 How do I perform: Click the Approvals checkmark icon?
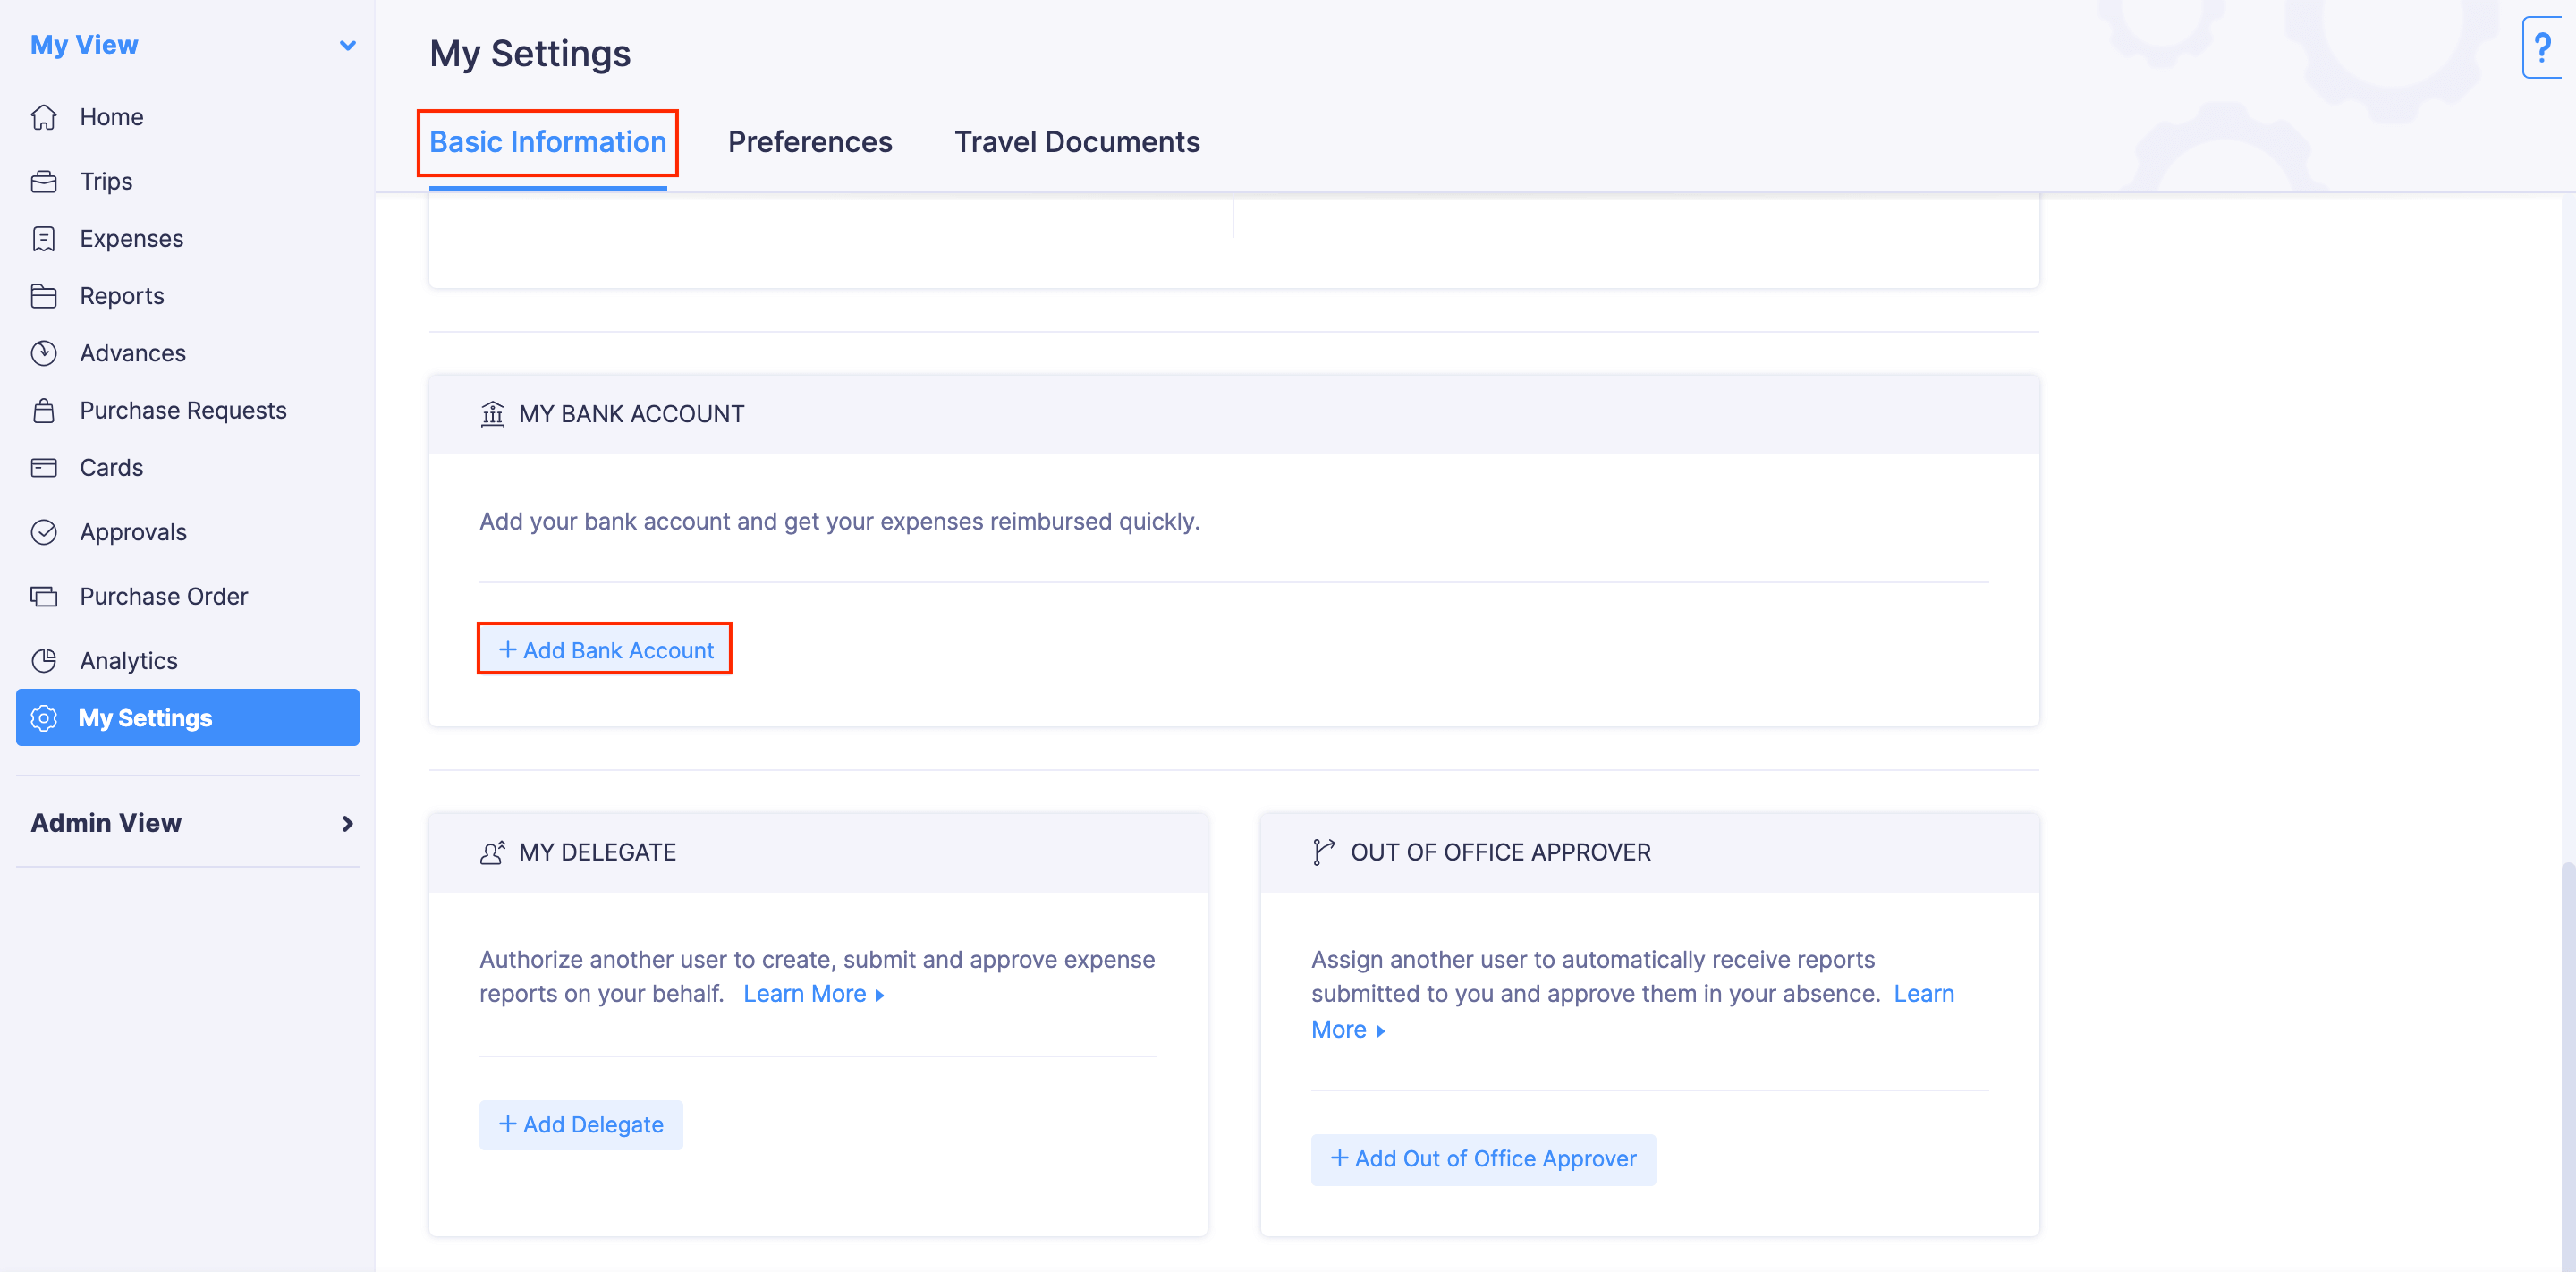(x=44, y=532)
